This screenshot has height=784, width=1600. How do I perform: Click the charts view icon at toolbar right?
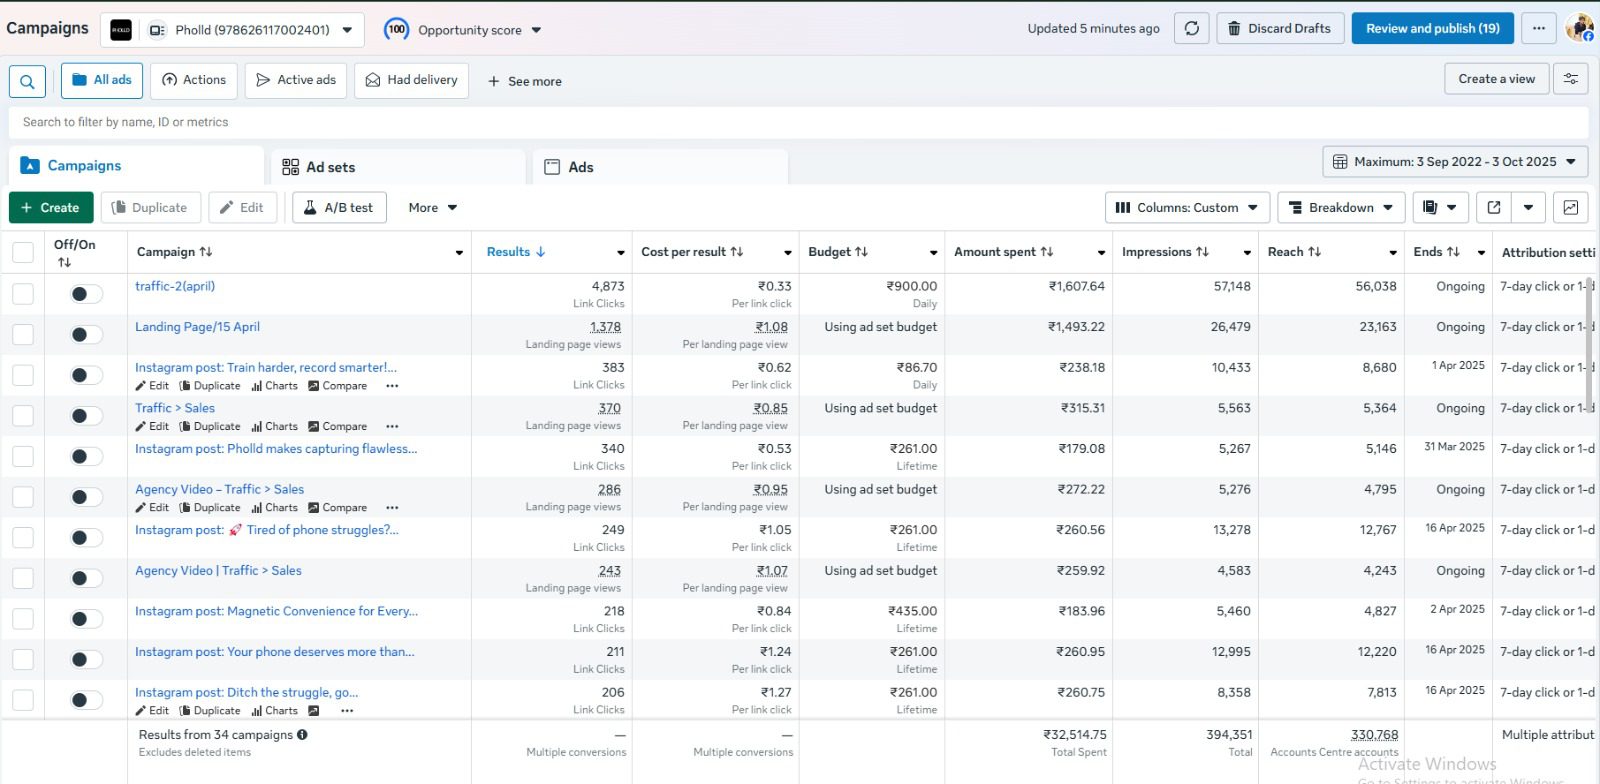(x=1570, y=208)
